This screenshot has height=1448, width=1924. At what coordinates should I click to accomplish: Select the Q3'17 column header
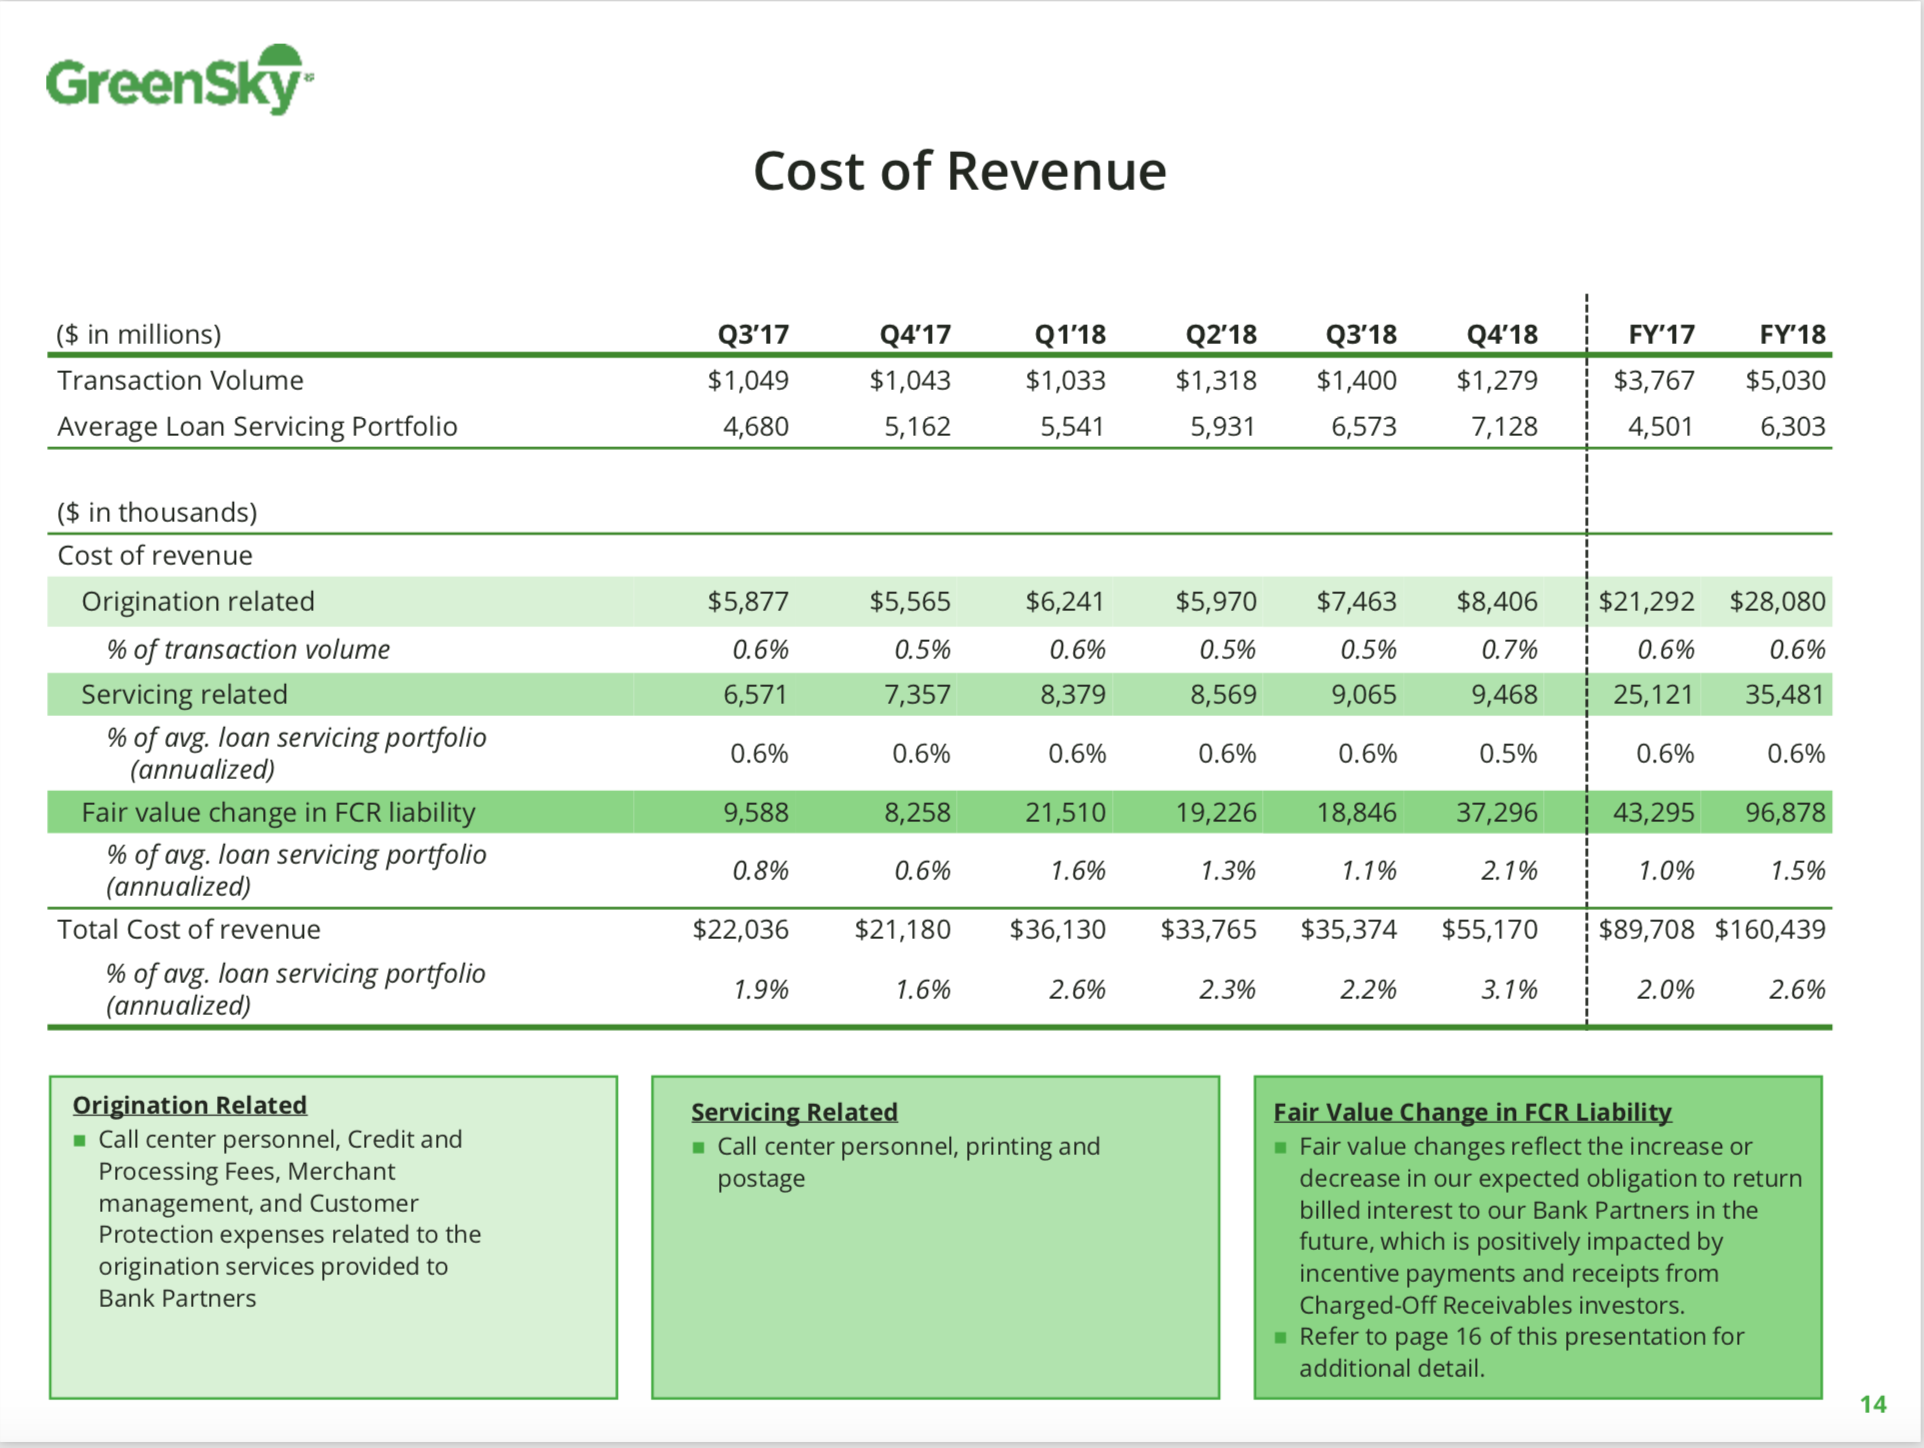coord(753,334)
